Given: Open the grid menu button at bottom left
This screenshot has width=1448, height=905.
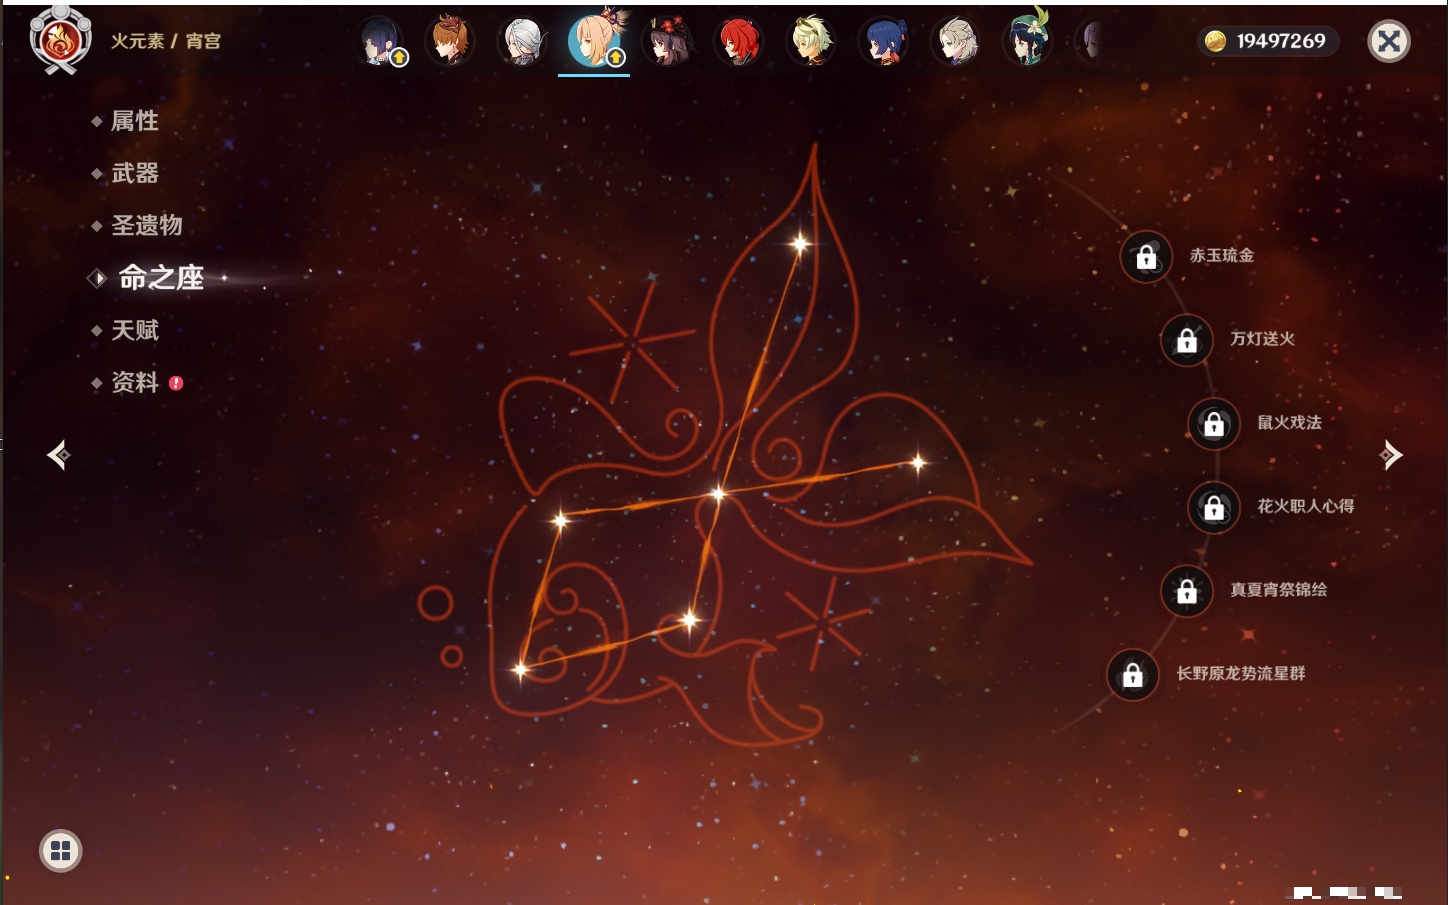Looking at the screenshot, I should pos(60,851).
